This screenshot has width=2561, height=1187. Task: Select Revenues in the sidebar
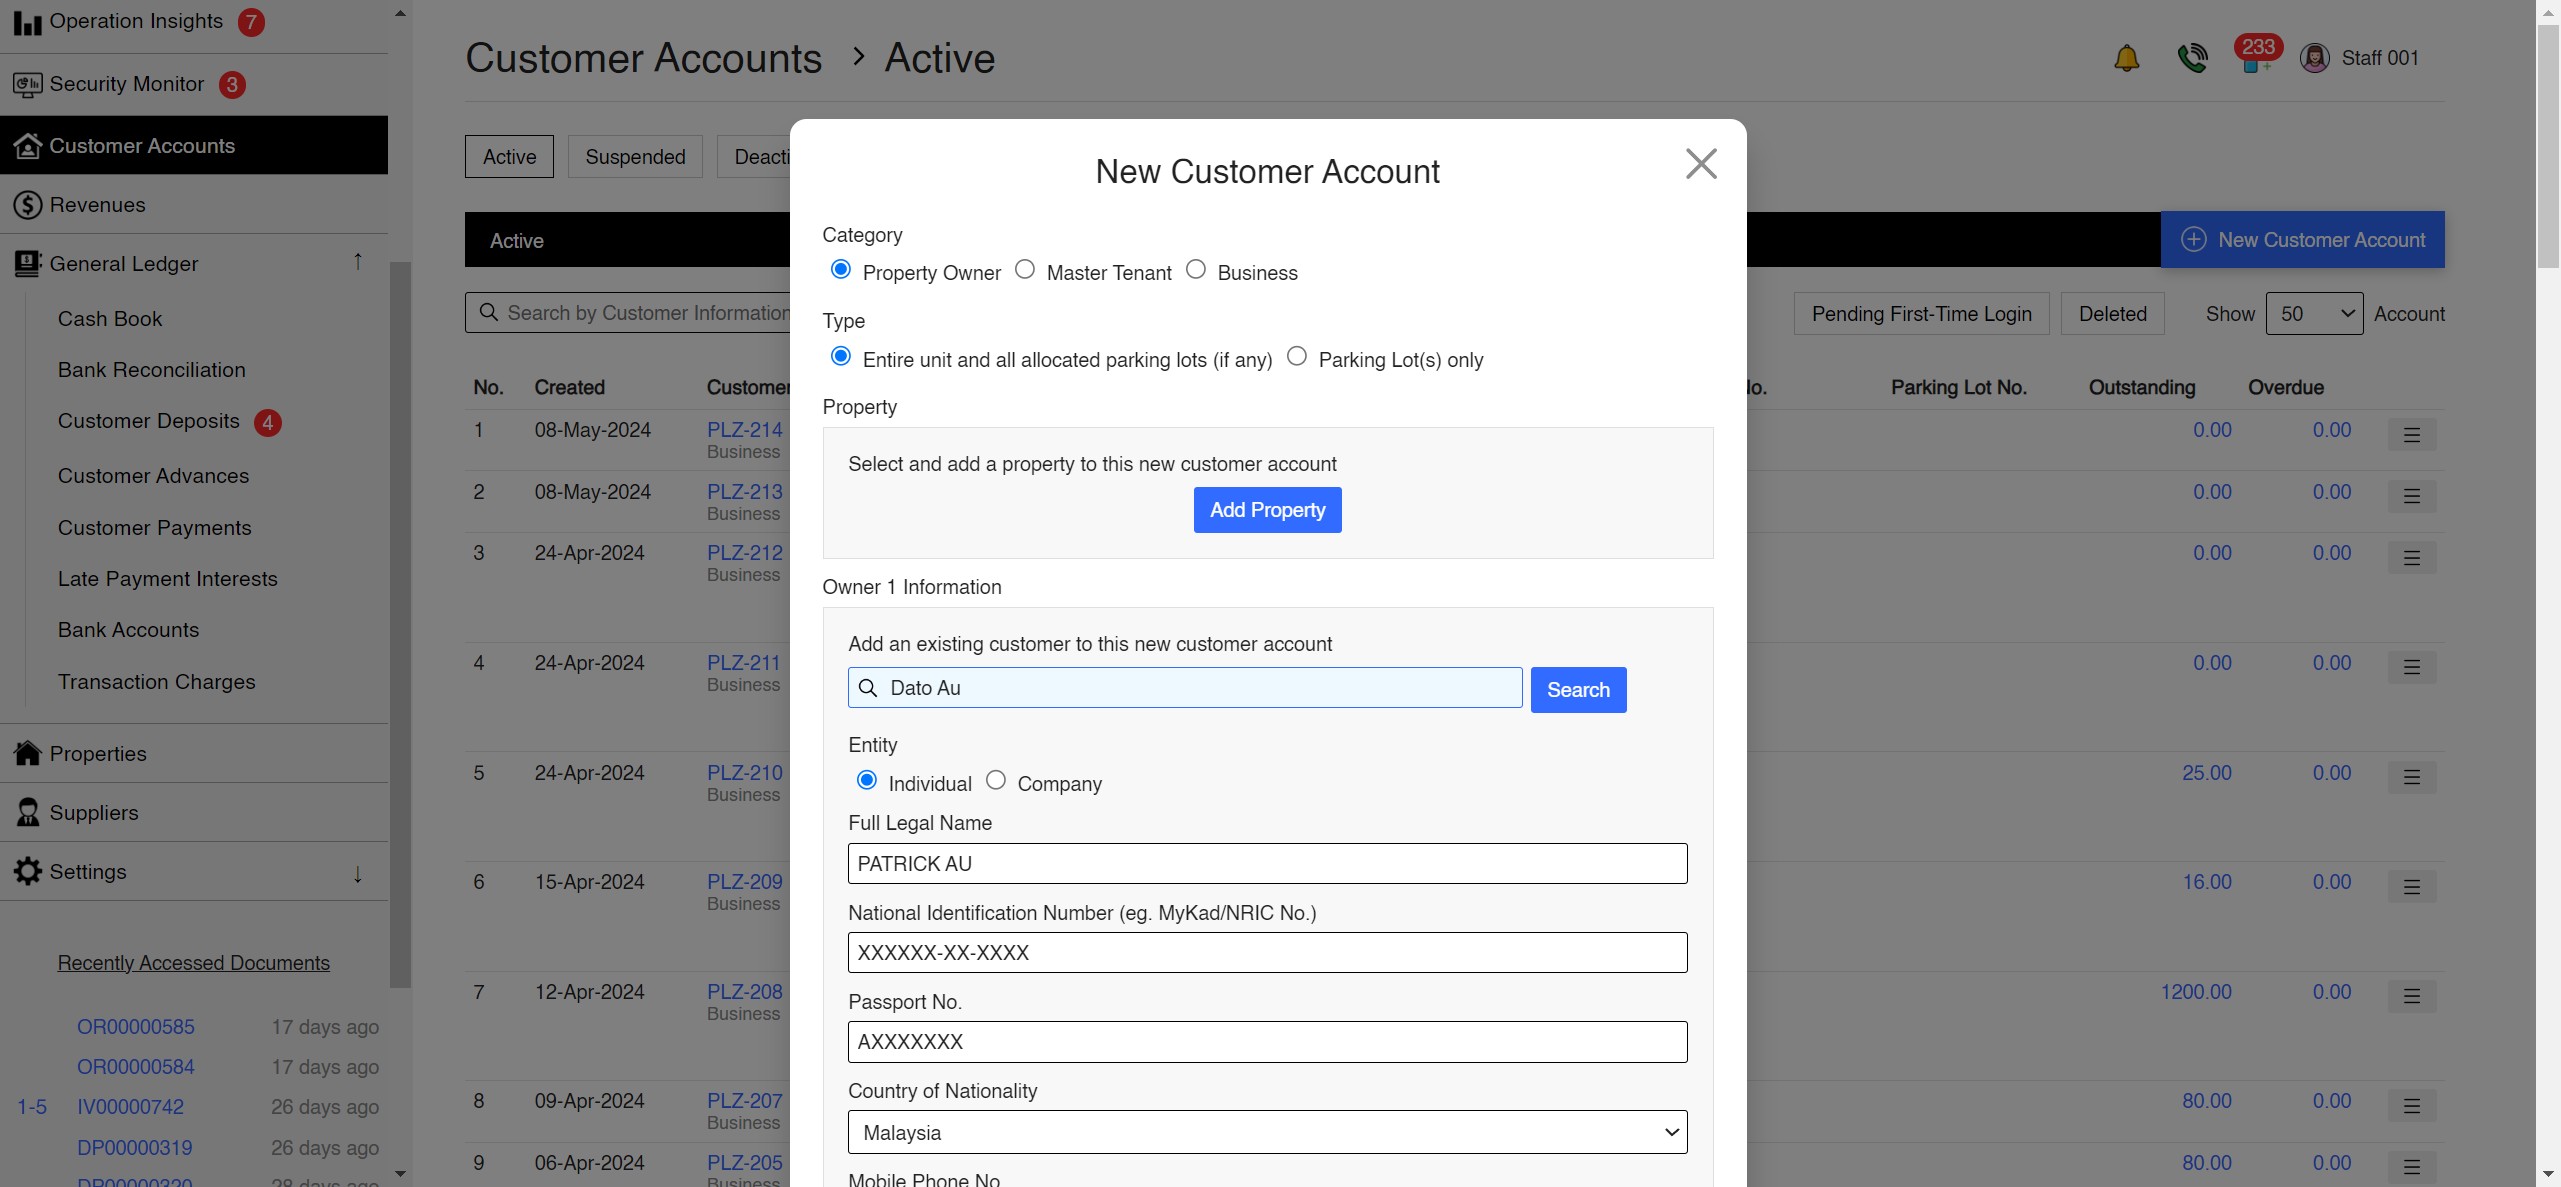pyautogui.click(x=96, y=204)
